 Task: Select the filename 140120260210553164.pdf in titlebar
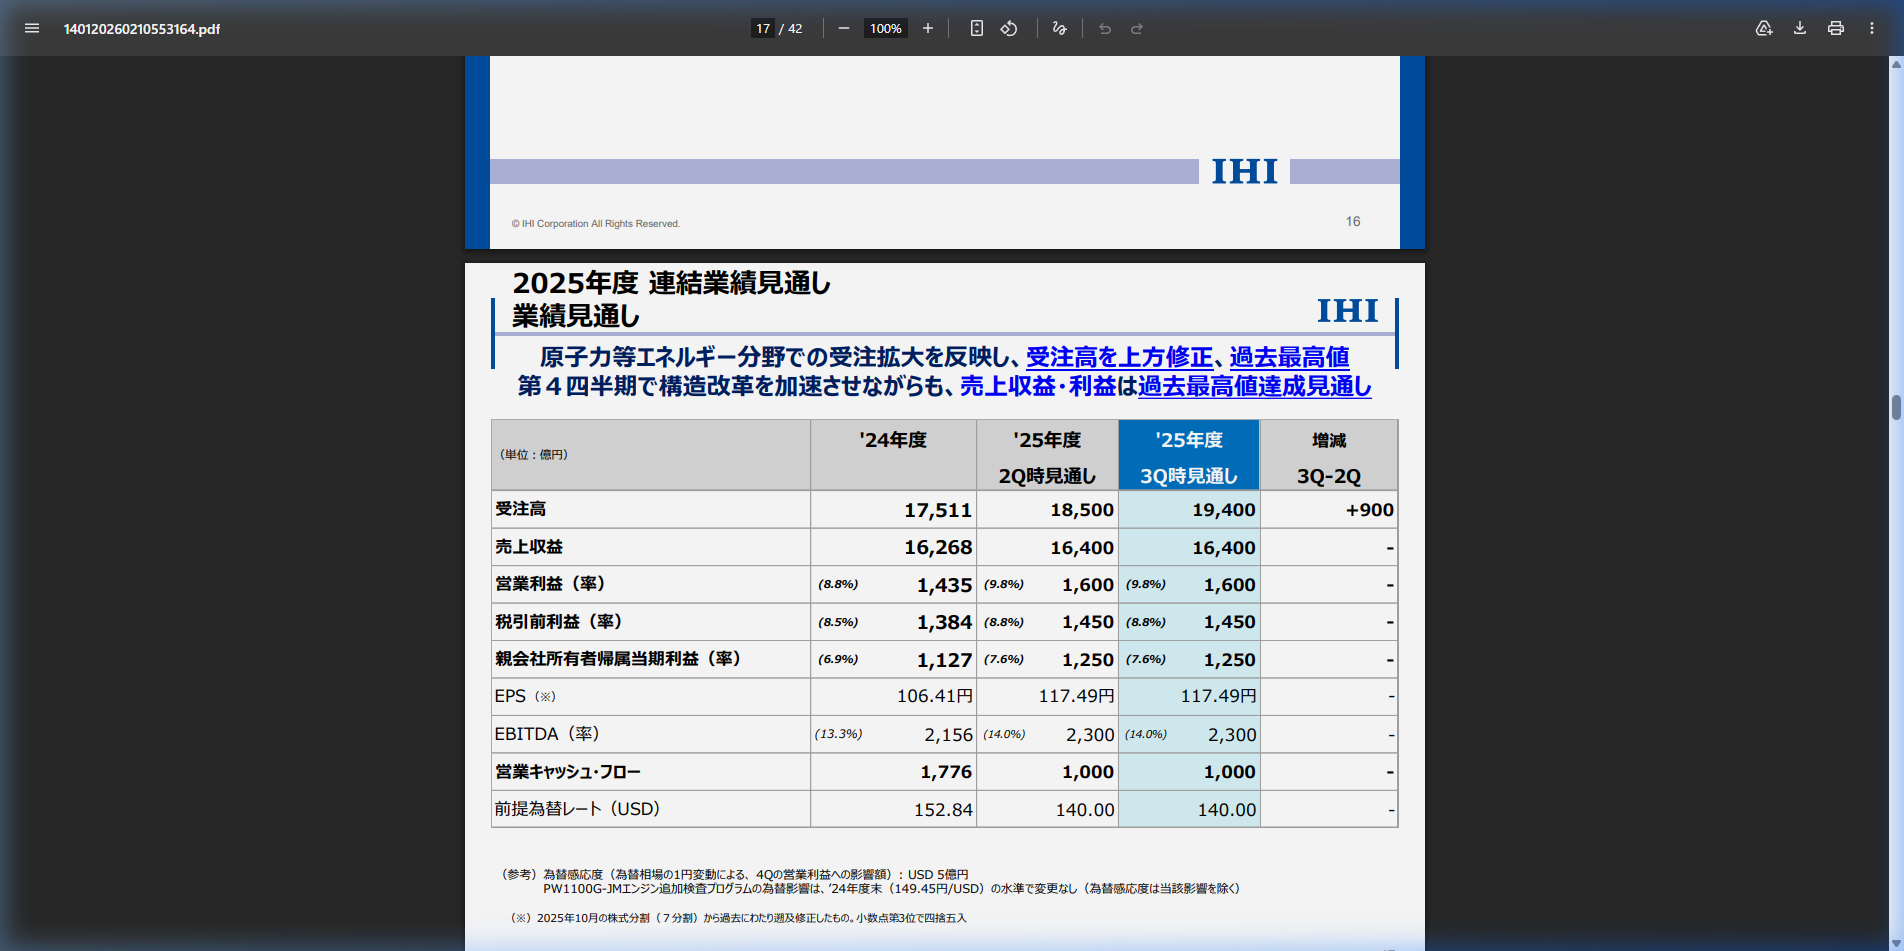(x=140, y=28)
